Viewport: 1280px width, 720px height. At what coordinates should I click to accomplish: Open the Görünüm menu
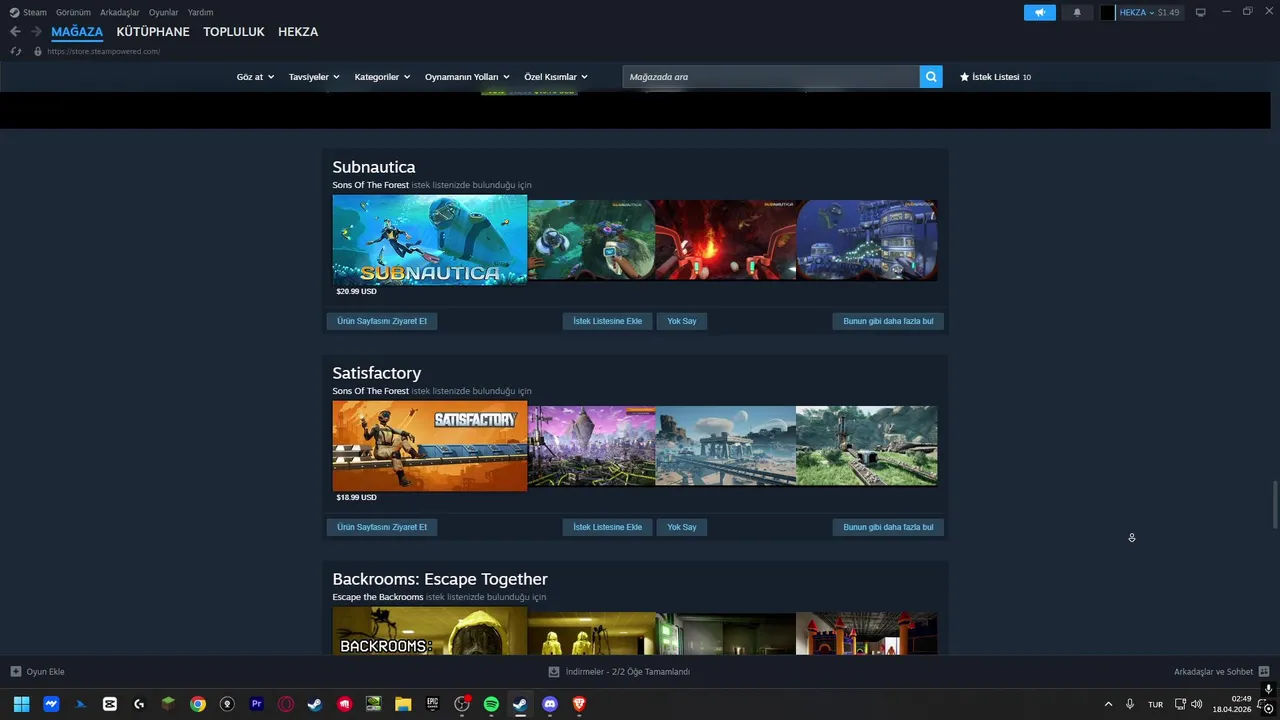click(73, 12)
